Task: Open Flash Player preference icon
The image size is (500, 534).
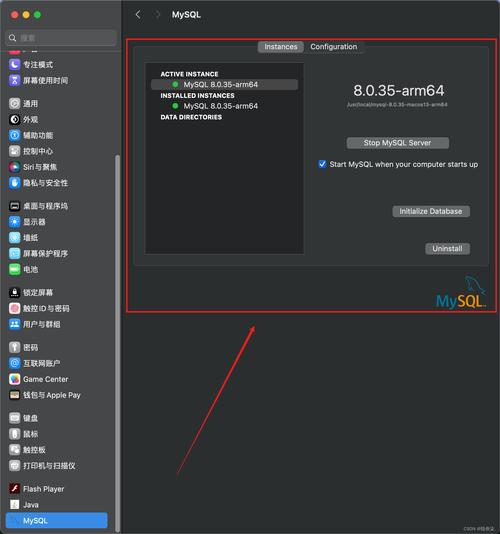Action: 14,489
